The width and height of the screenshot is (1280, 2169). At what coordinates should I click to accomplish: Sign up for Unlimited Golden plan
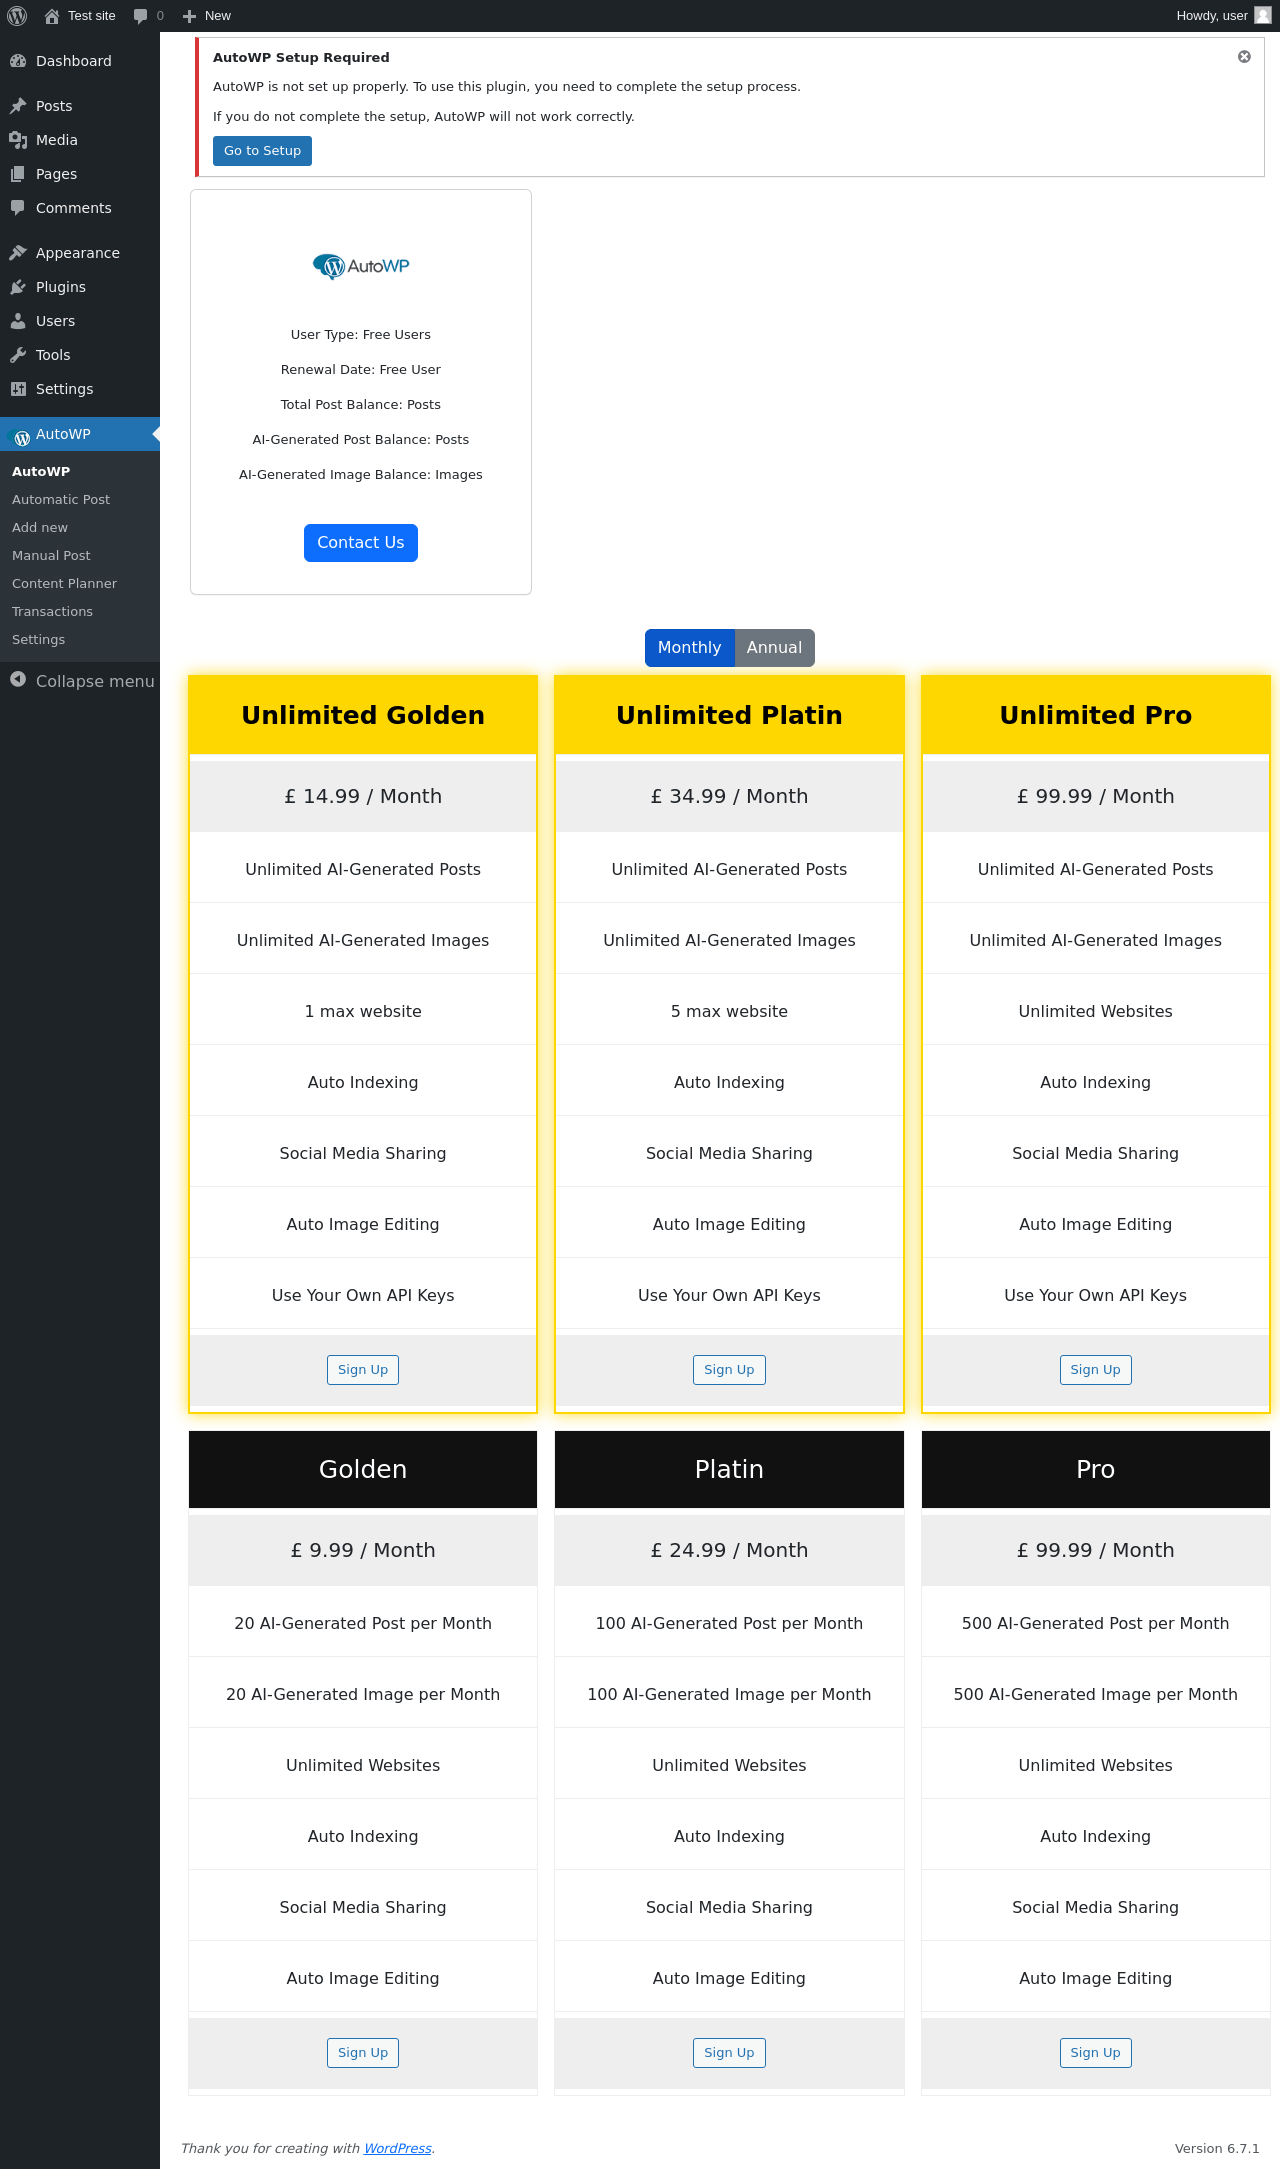363,1370
